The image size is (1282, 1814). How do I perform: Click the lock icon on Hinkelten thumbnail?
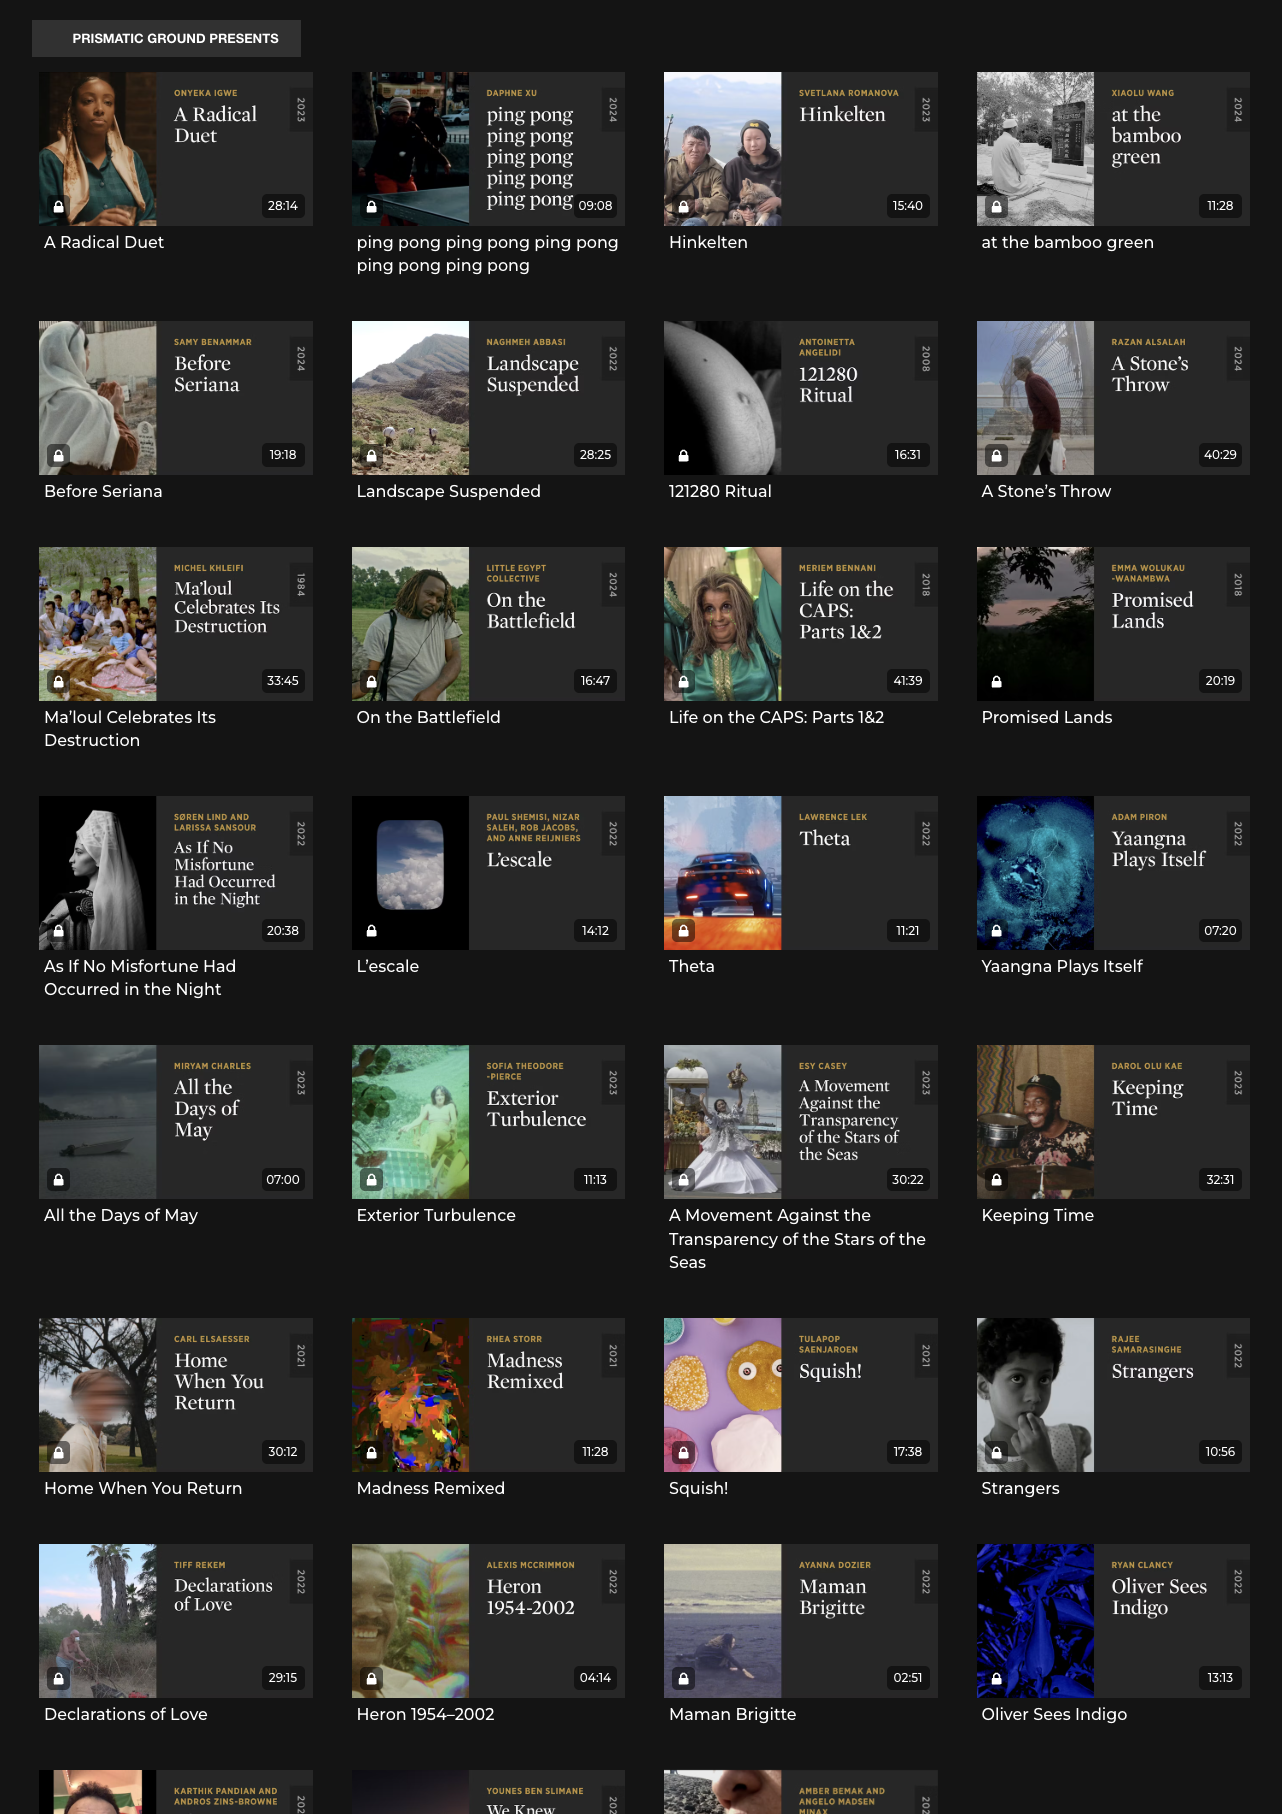(x=684, y=206)
